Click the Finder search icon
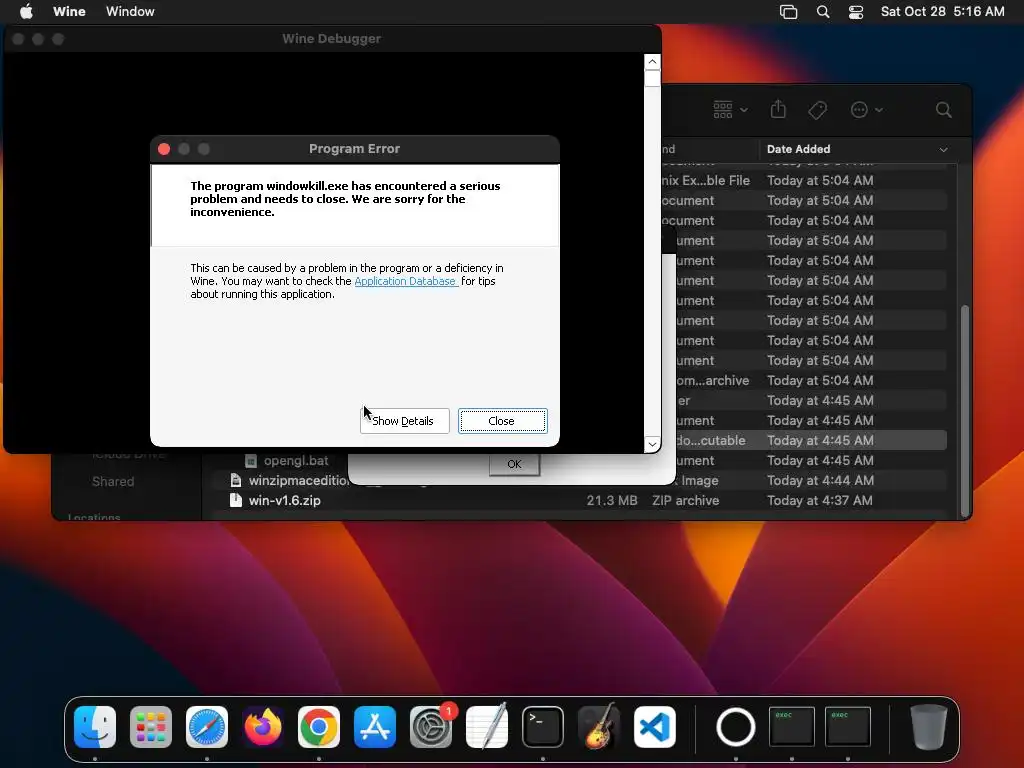1024x768 pixels. point(943,110)
